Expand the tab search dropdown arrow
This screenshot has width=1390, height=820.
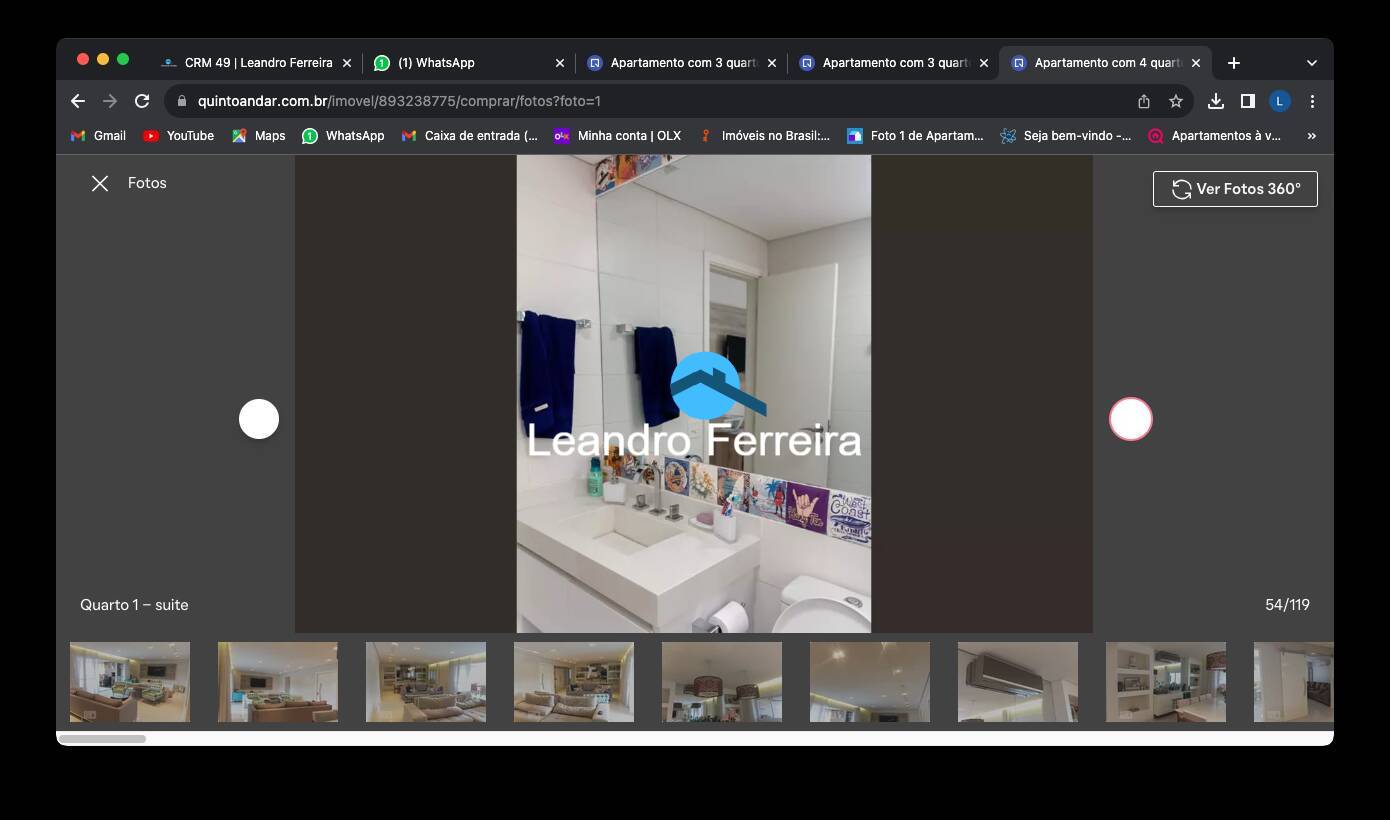coord(1312,63)
